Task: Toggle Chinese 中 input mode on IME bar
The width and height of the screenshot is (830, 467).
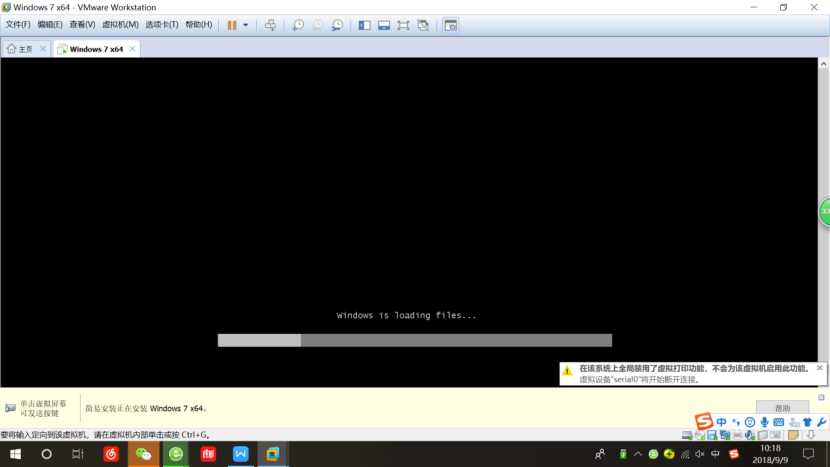Action: (721, 422)
